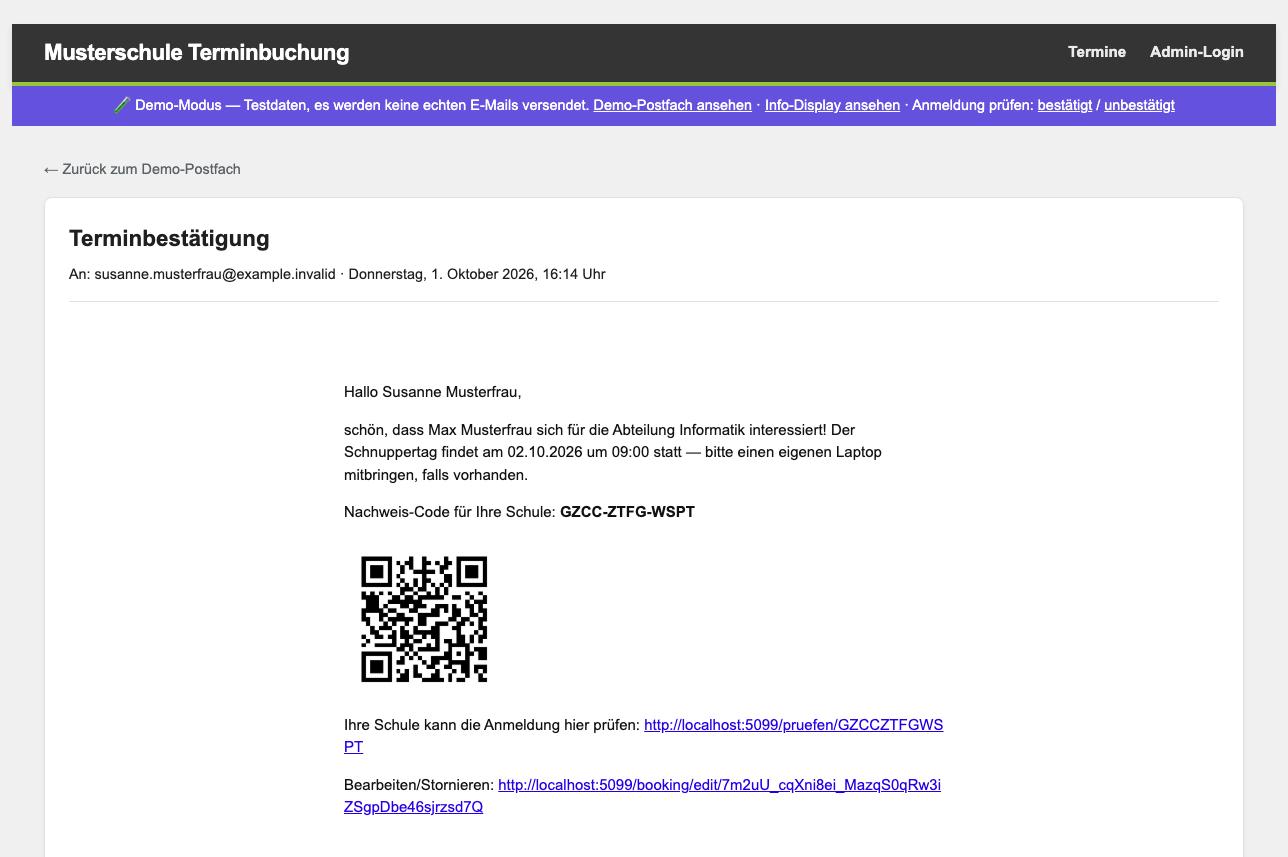Click greeting Hallo Susanne Musterfrau

(x=432, y=392)
